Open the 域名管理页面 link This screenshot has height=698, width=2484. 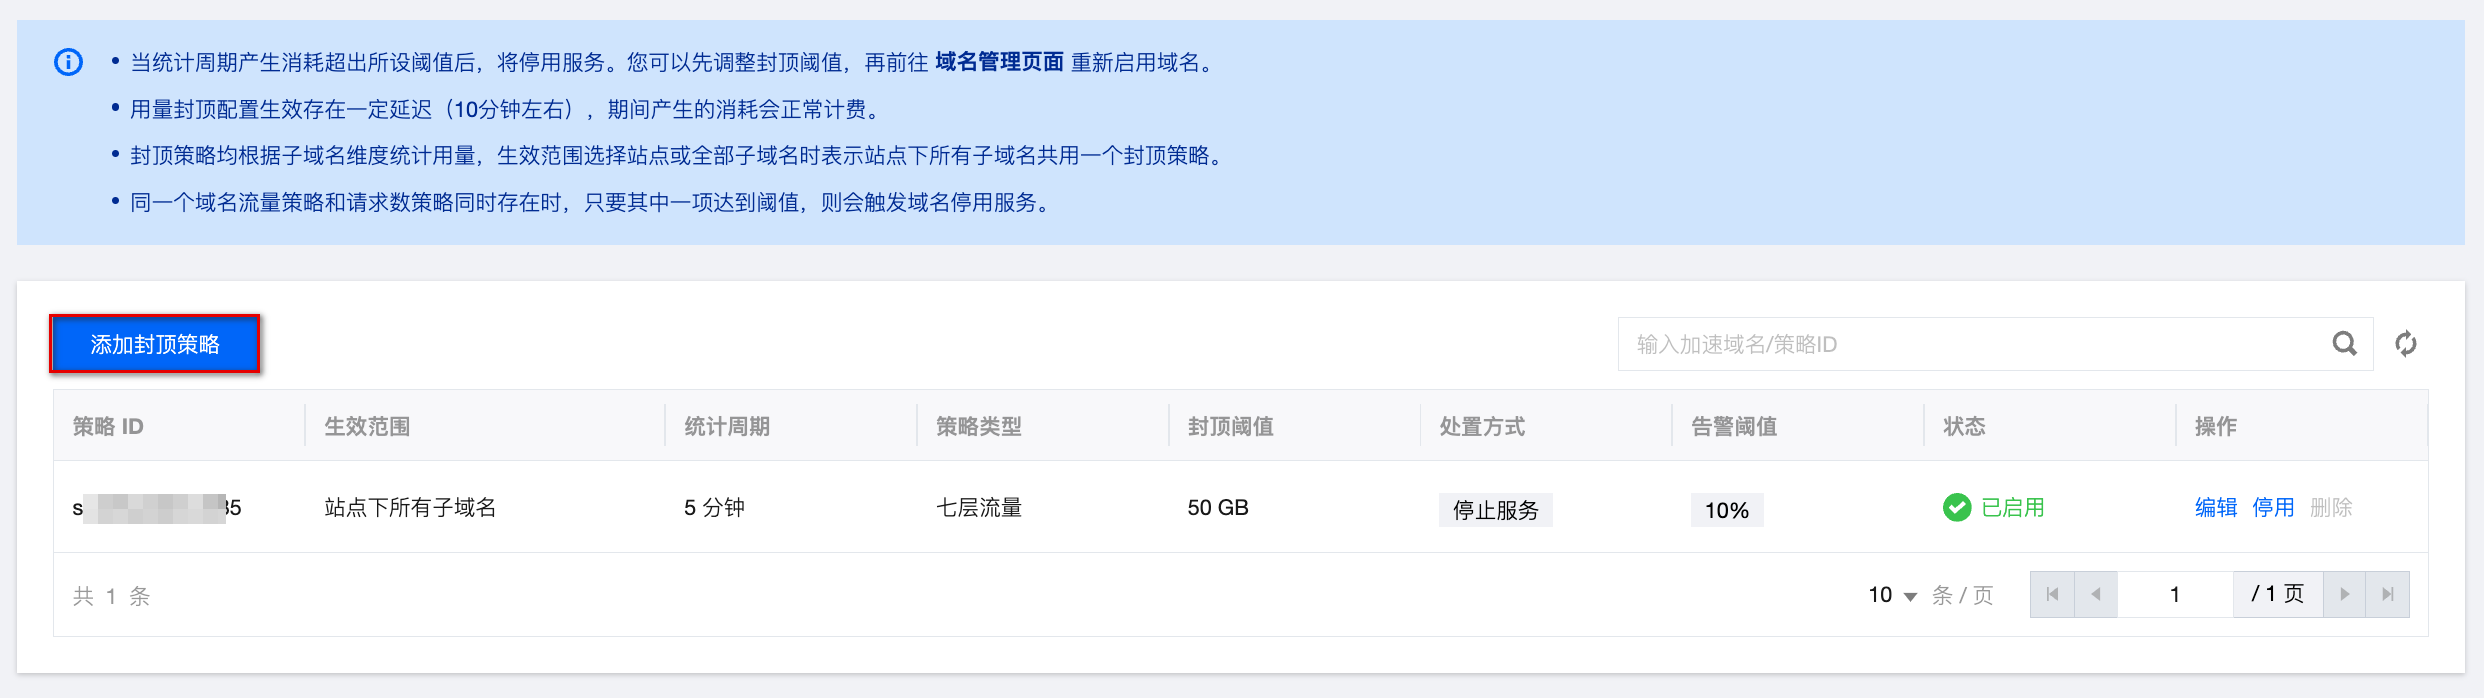click(x=999, y=63)
